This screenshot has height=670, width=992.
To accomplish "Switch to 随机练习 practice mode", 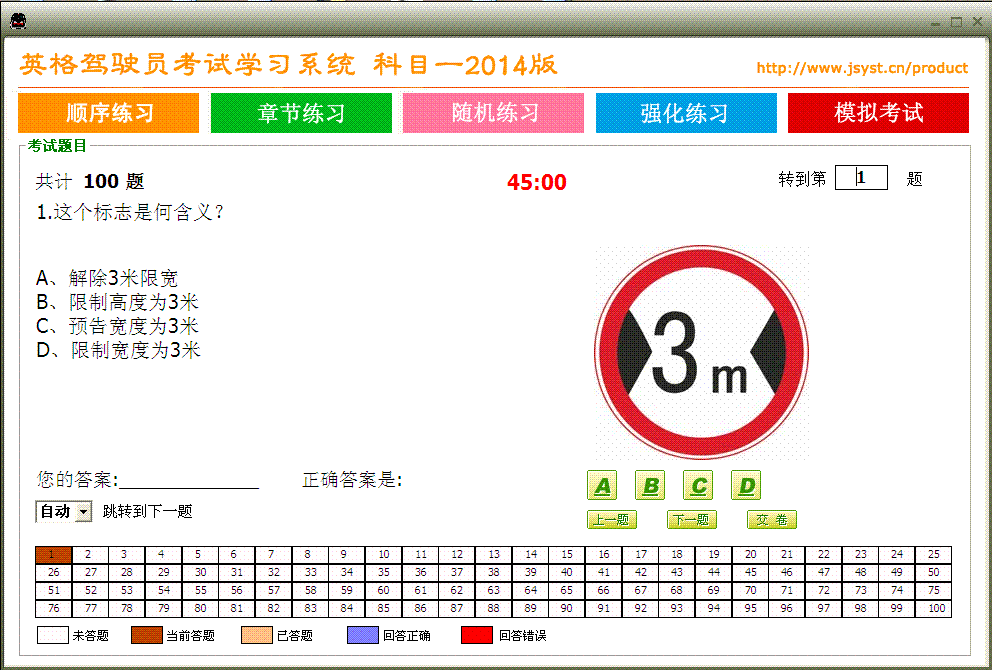I will tap(493, 112).
